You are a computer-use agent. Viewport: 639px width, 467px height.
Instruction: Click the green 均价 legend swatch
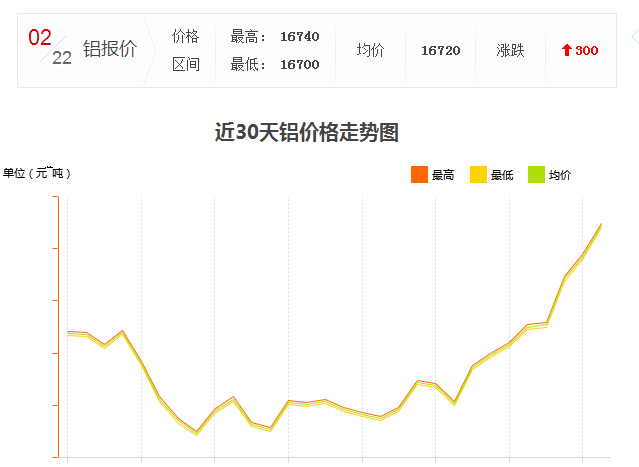tap(536, 175)
